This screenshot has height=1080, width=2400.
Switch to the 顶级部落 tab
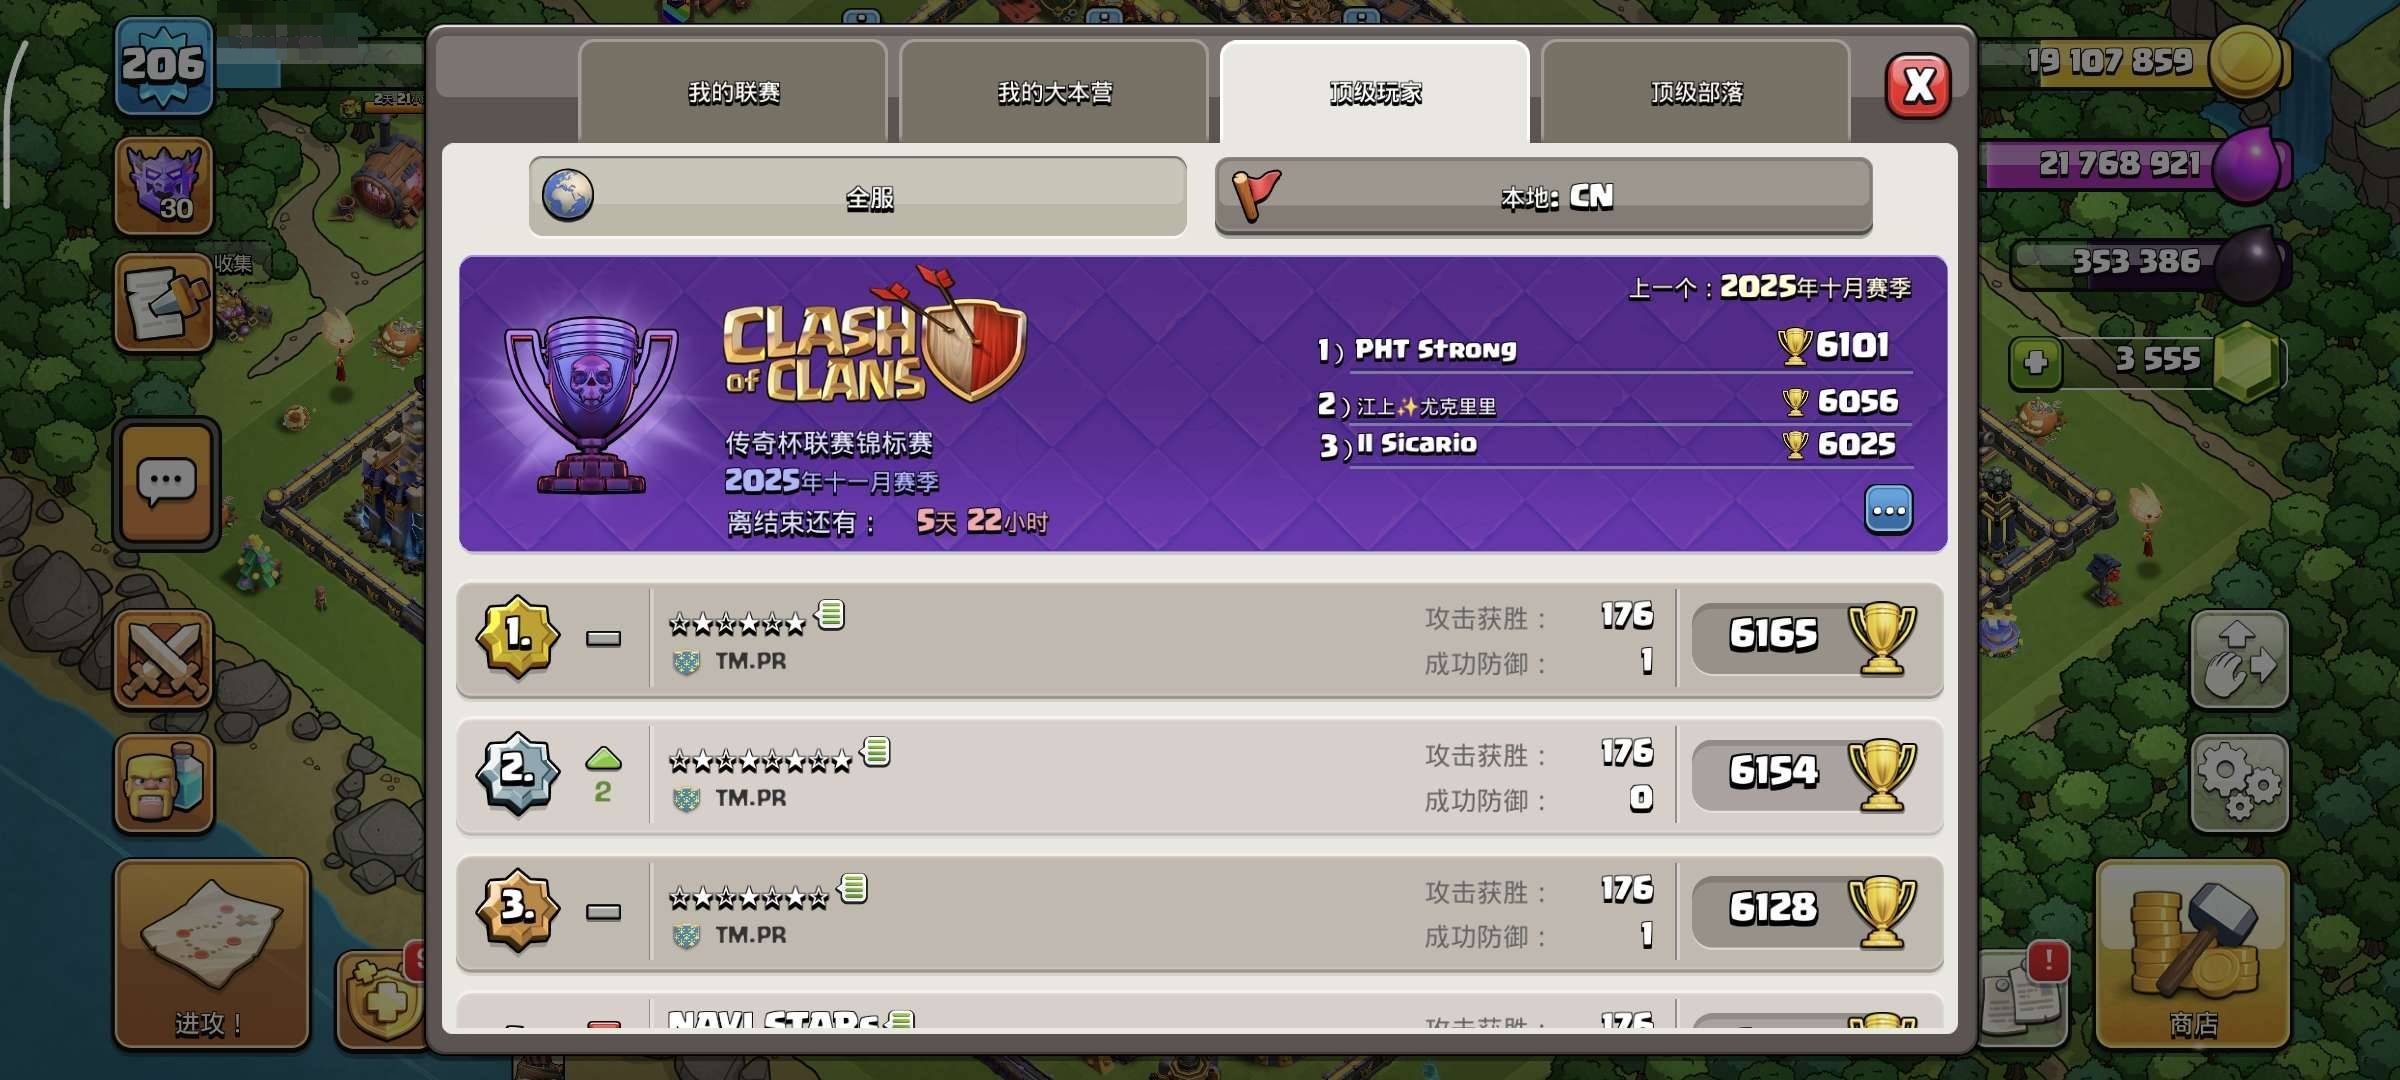pyautogui.click(x=1696, y=93)
